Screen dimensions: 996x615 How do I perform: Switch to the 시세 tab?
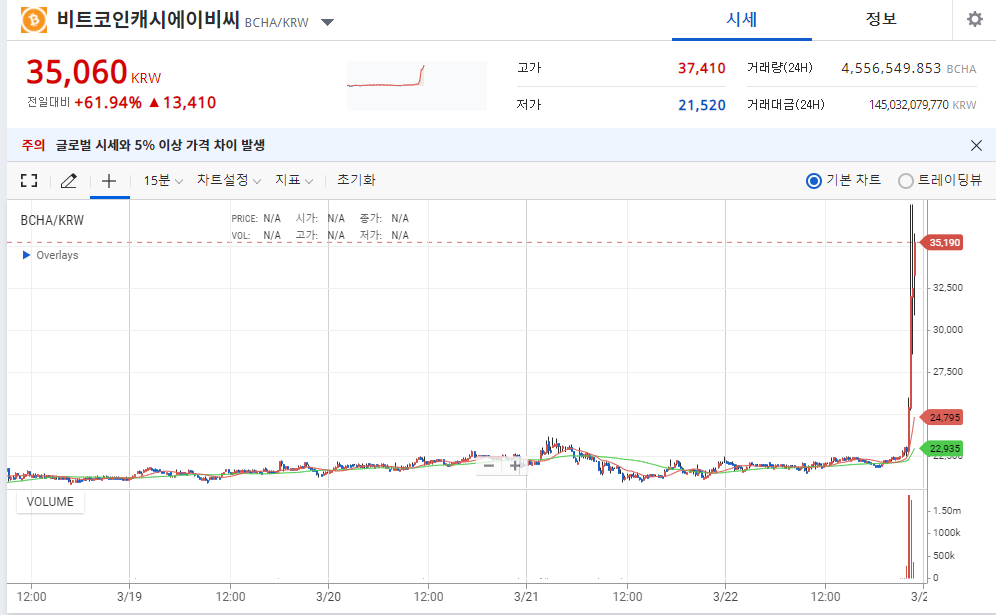tap(741, 20)
